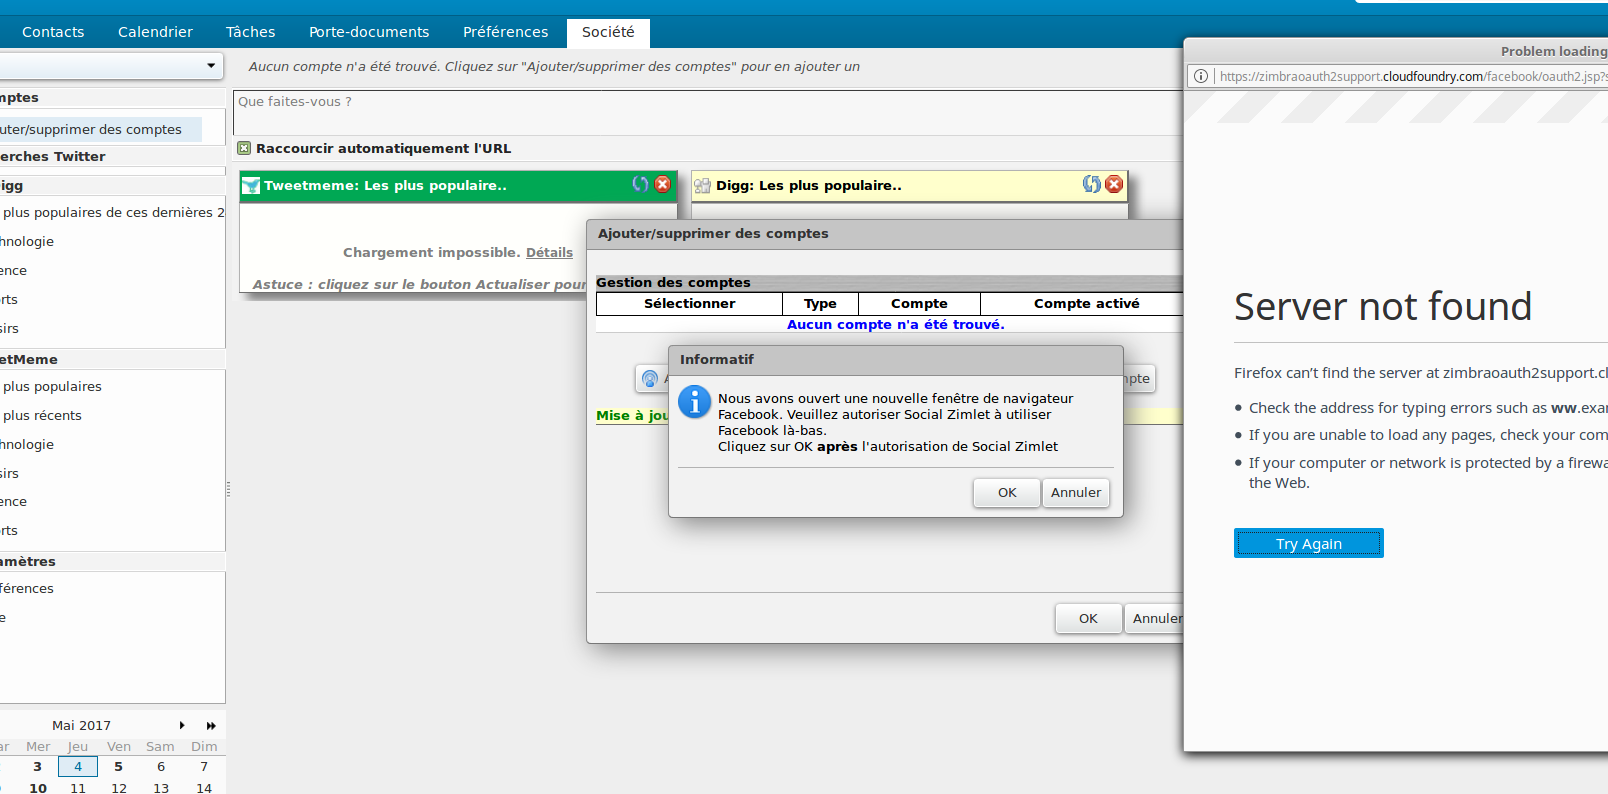The width and height of the screenshot is (1608, 794).
Task: Click the 'Que faites-vous ?' status input field
Action: [x=708, y=112]
